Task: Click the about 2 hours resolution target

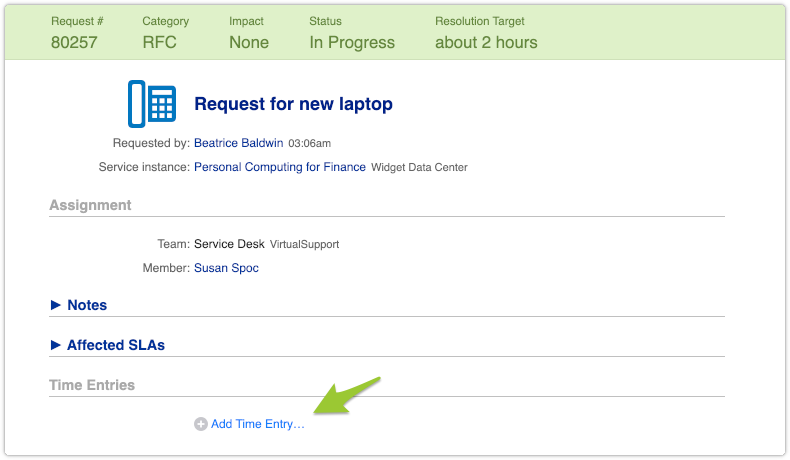Action: pos(486,42)
